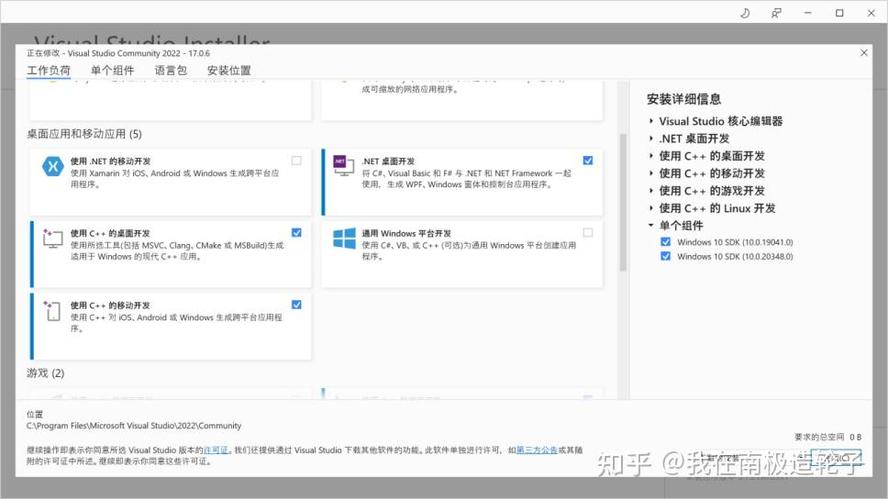This screenshot has height=500, width=888.
Task: Select the 使用 .NET 的移动开发 card title
Action: click(x=110, y=161)
